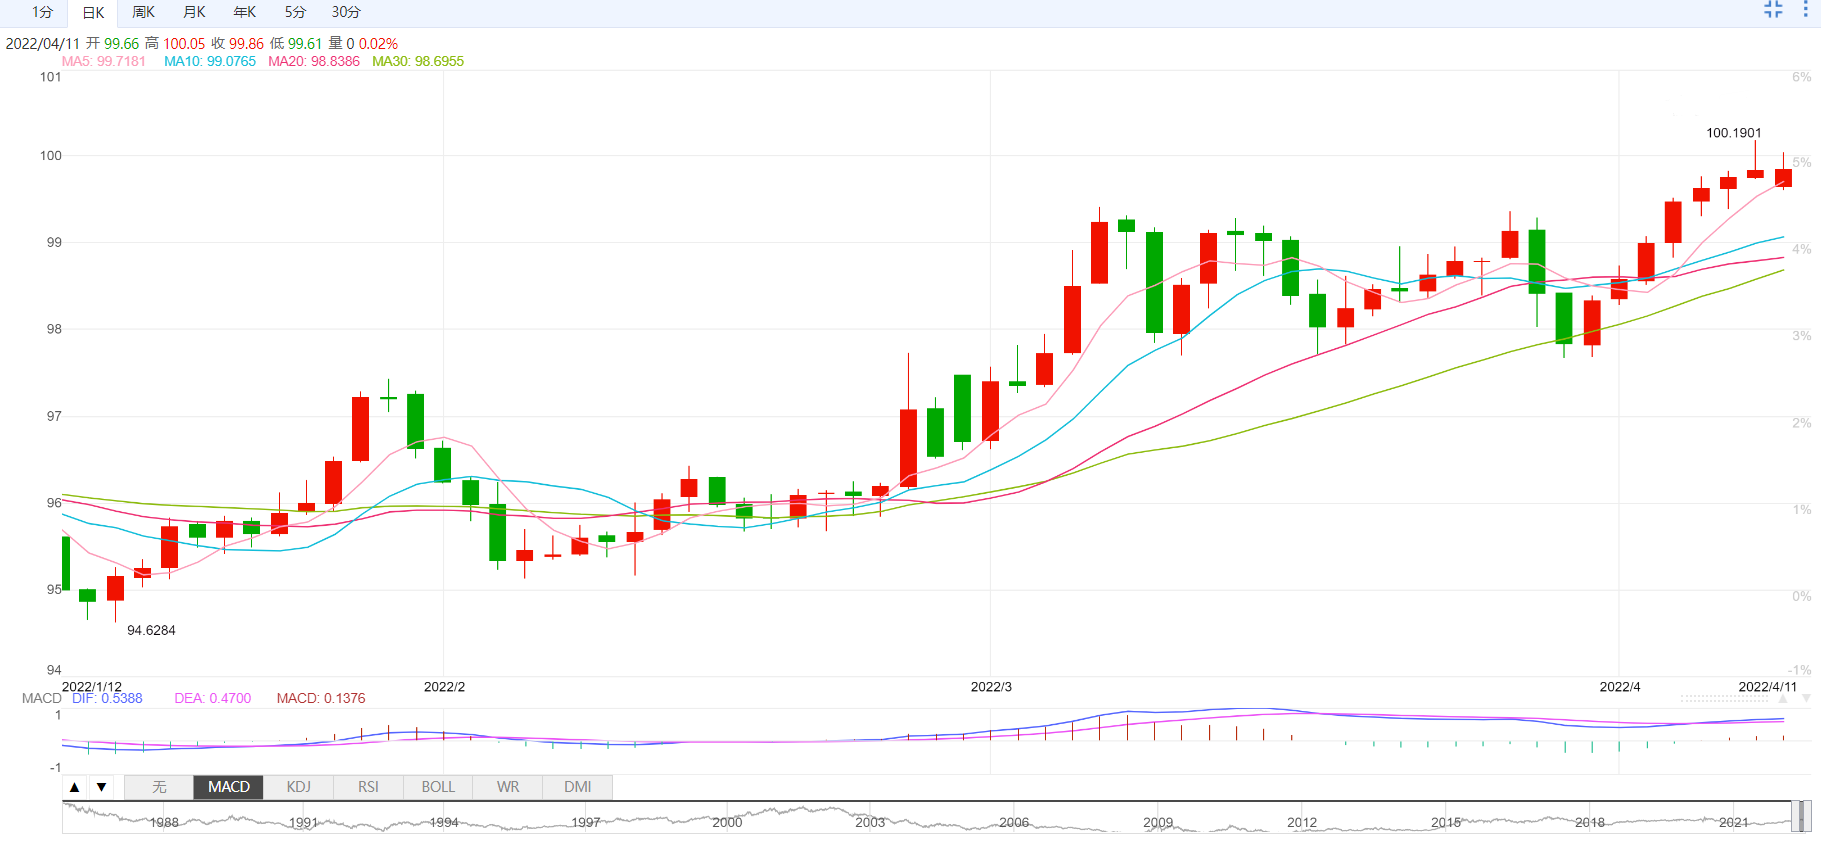
Task: Enable the RSI indicator
Action: click(368, 787)
